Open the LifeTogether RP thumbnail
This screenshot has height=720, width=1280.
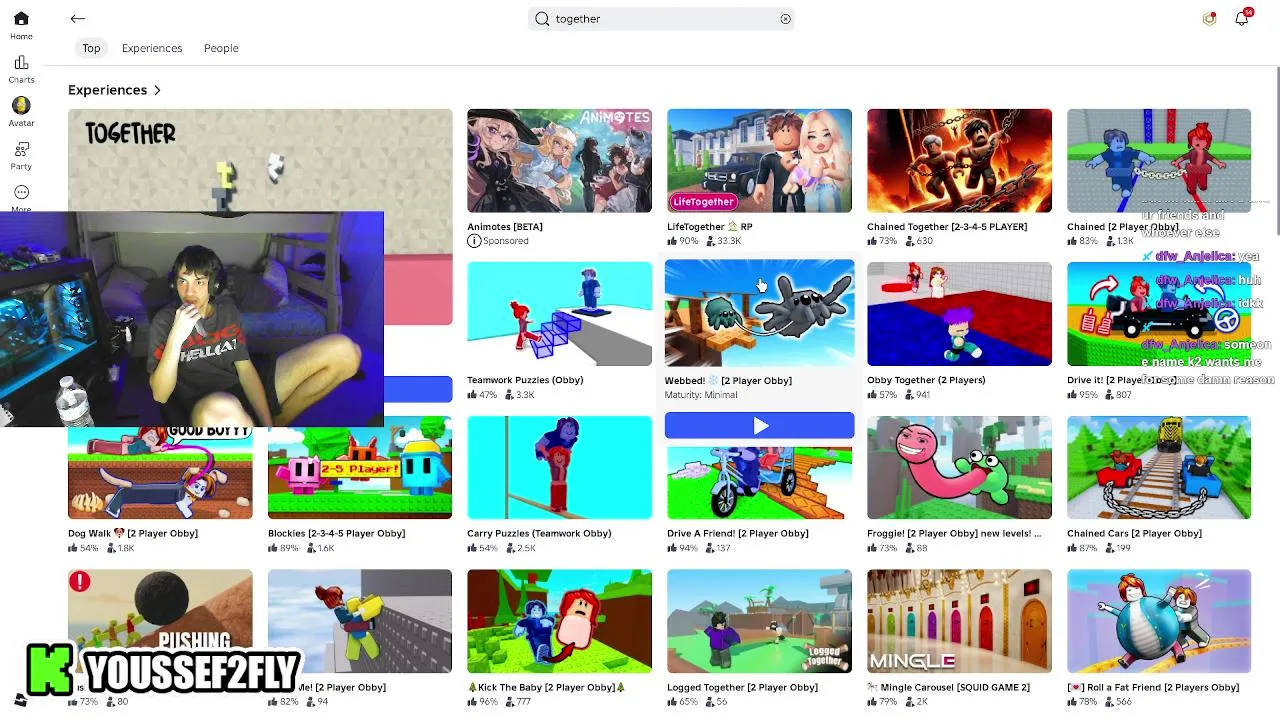pos(759,161)
